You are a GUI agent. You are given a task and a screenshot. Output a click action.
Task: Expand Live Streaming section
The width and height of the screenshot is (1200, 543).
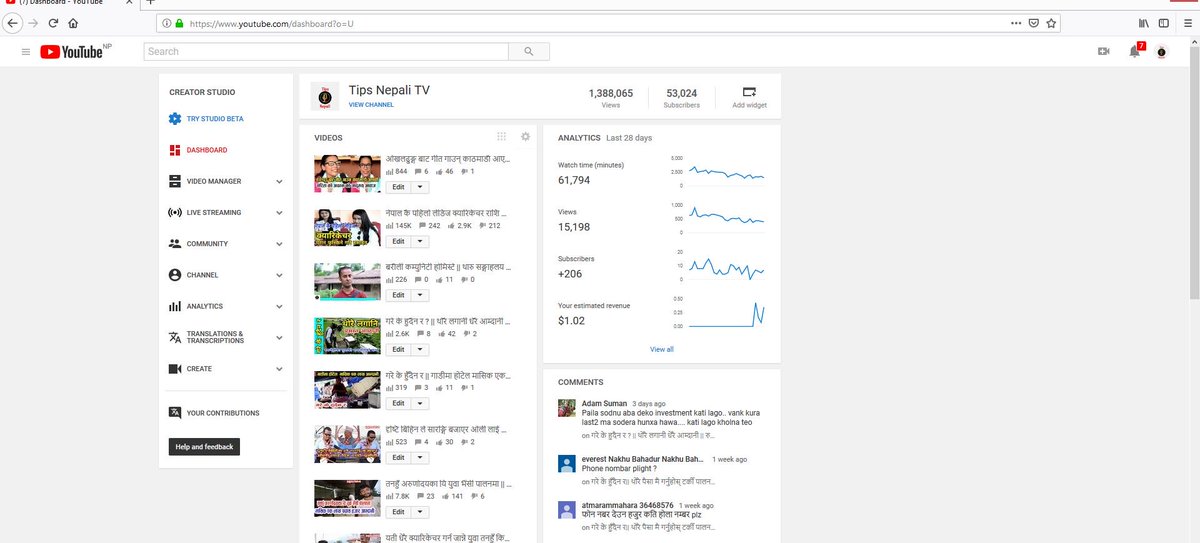pyautogui.click(x=279, y=213)
